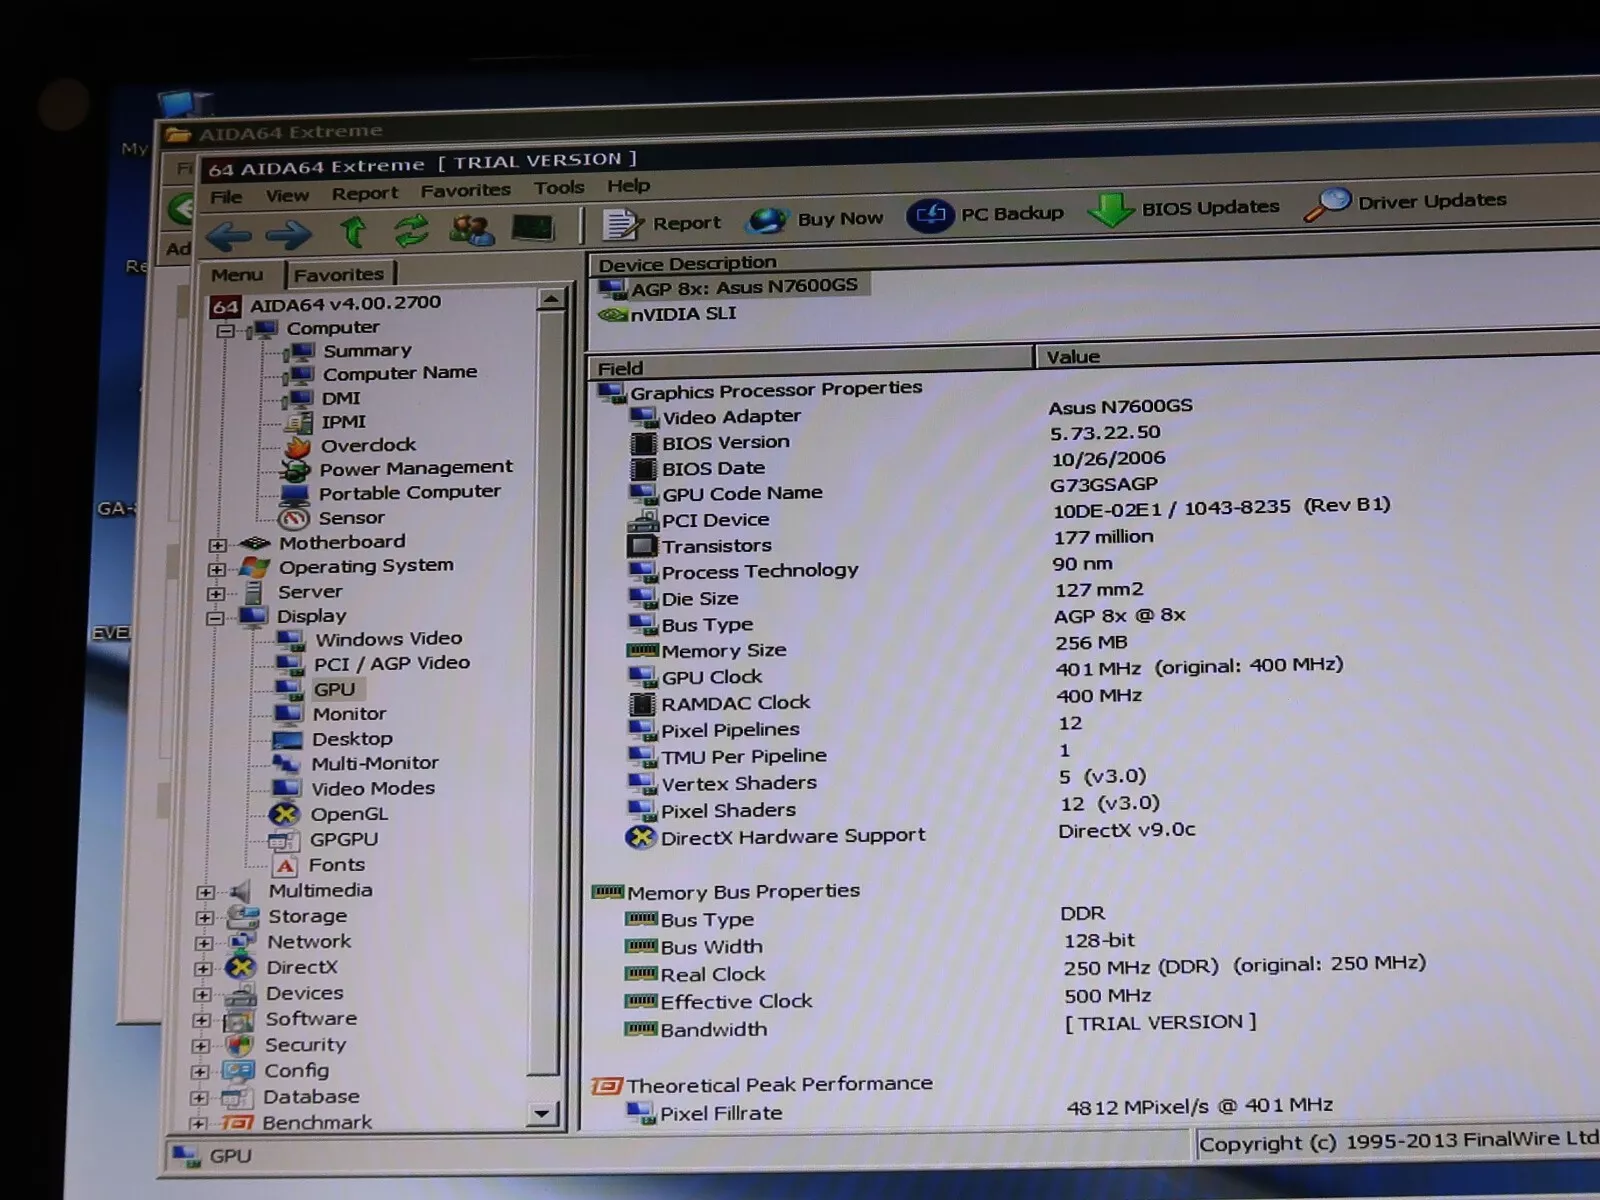Select Video Modes tree item
Image resolution: width=1600 pixels, height=1200 pixels.
pos(373,788)
